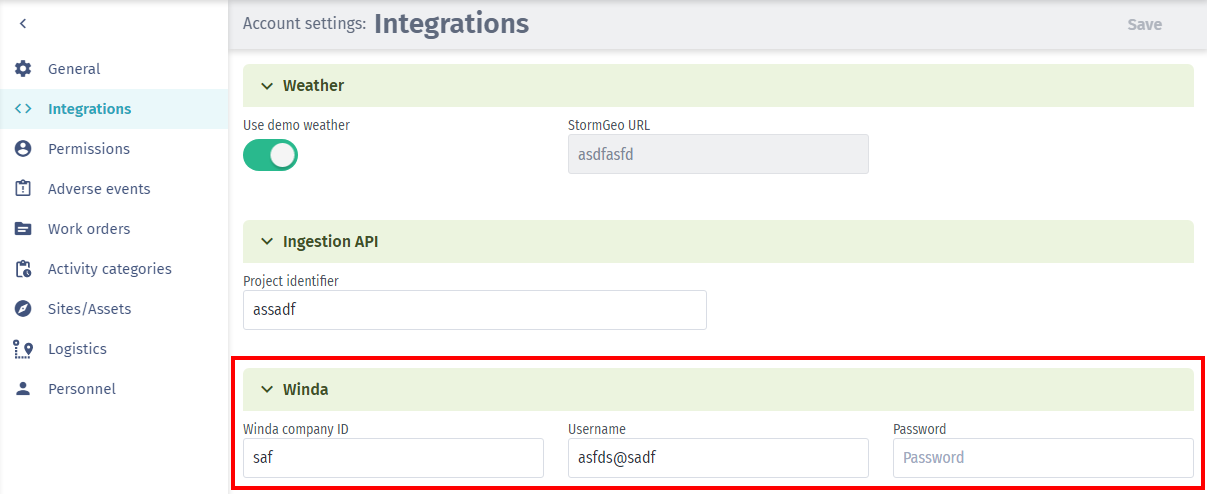
Task: Open Adverse events settings
Action: (114, 189)
